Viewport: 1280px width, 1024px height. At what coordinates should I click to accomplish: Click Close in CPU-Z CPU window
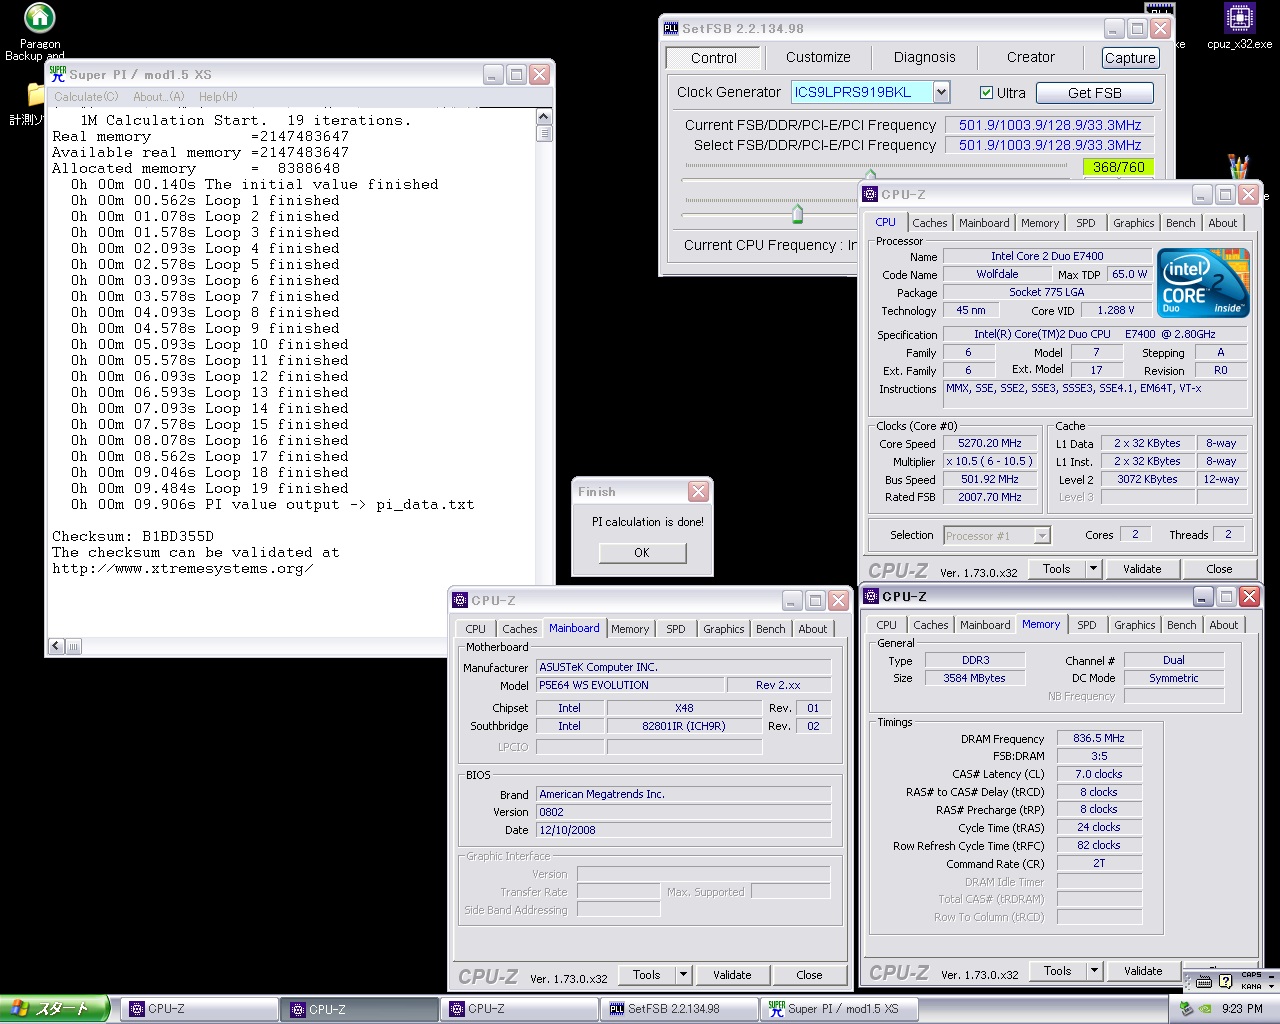click(1219, 569)
